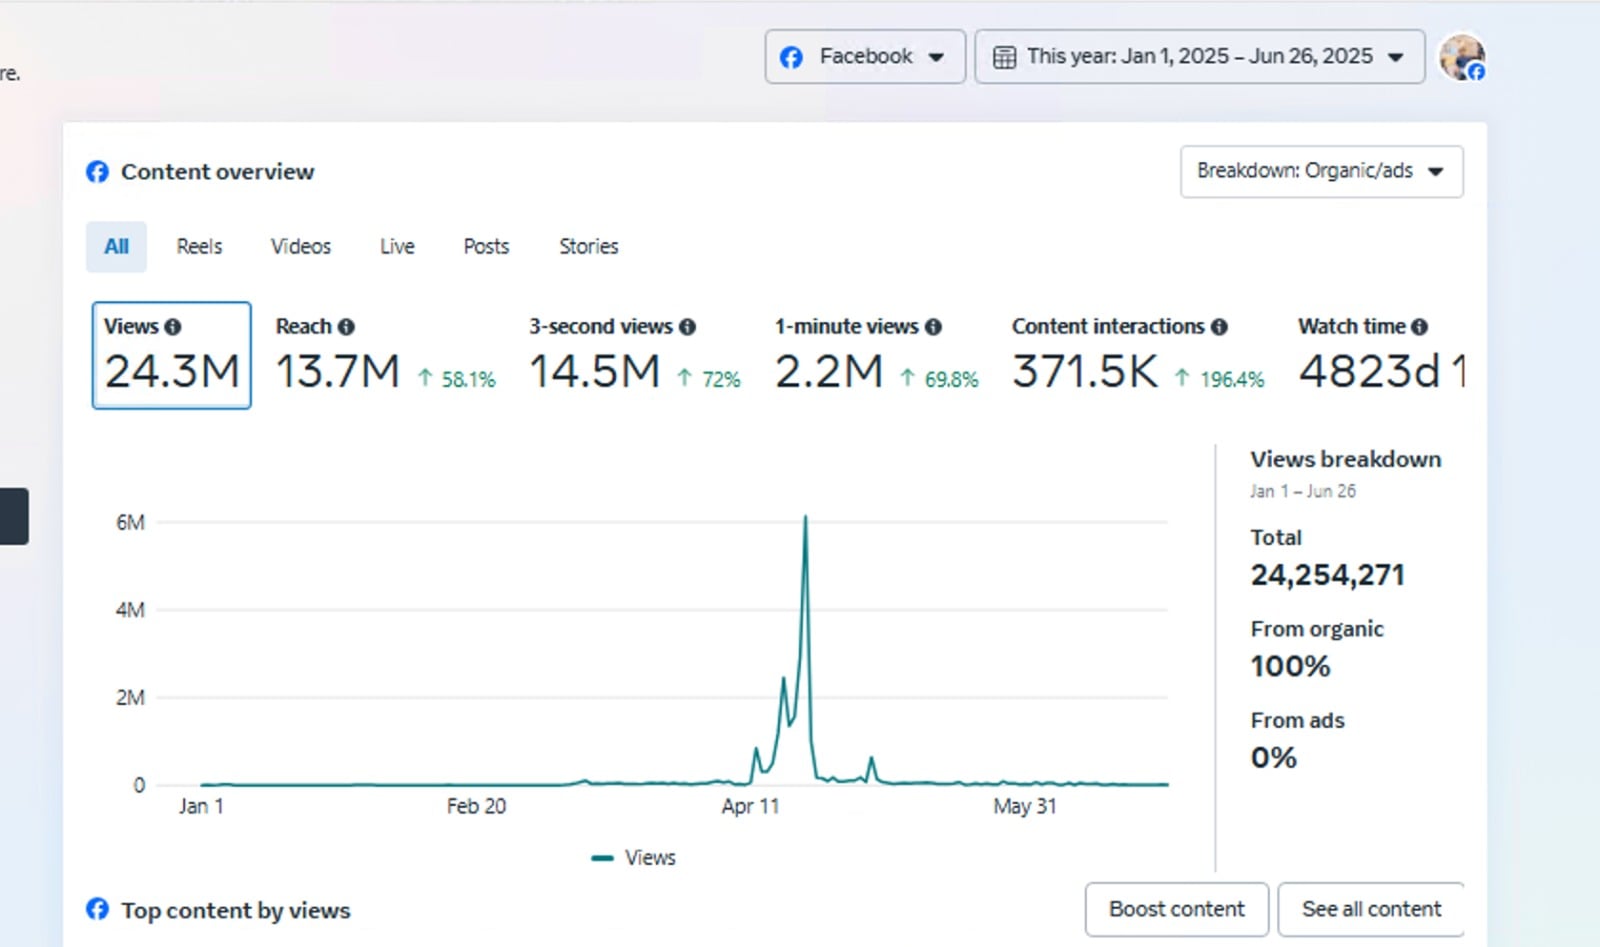Image resolution: width=1600 pixels, height=947 pixels.
Task: Click info icon beside Reach metric
Action: (x=346, y=327)
